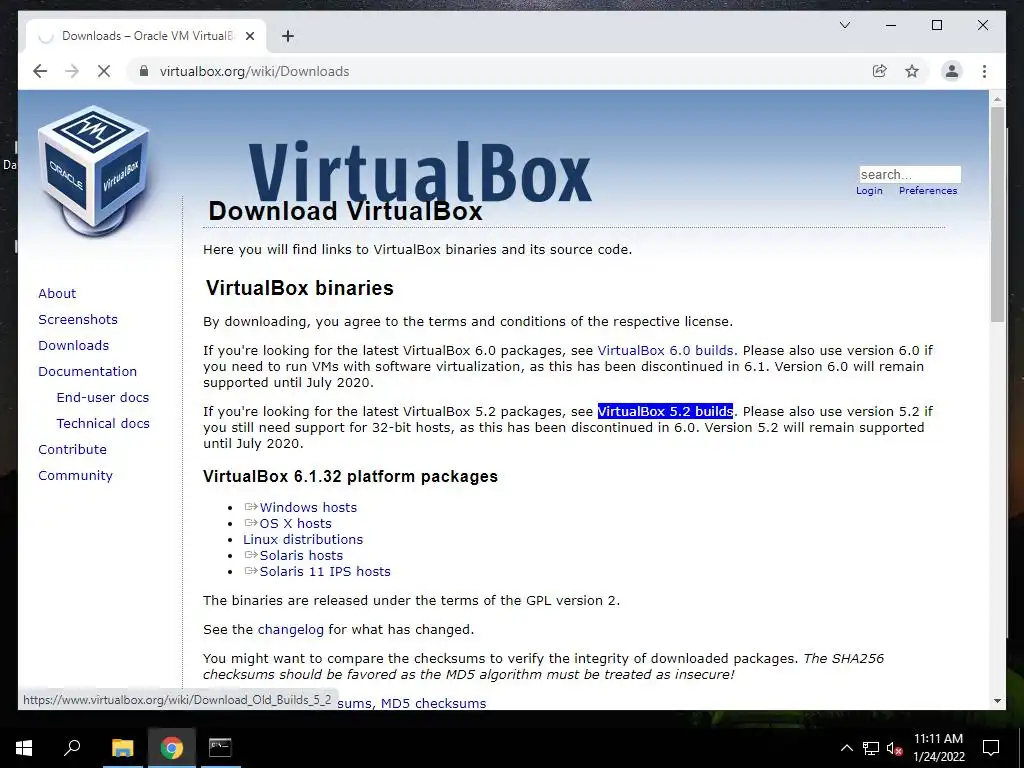Click the search box on the page
This screenshot has height=768, width=1024.
click(x=910, y=174)
